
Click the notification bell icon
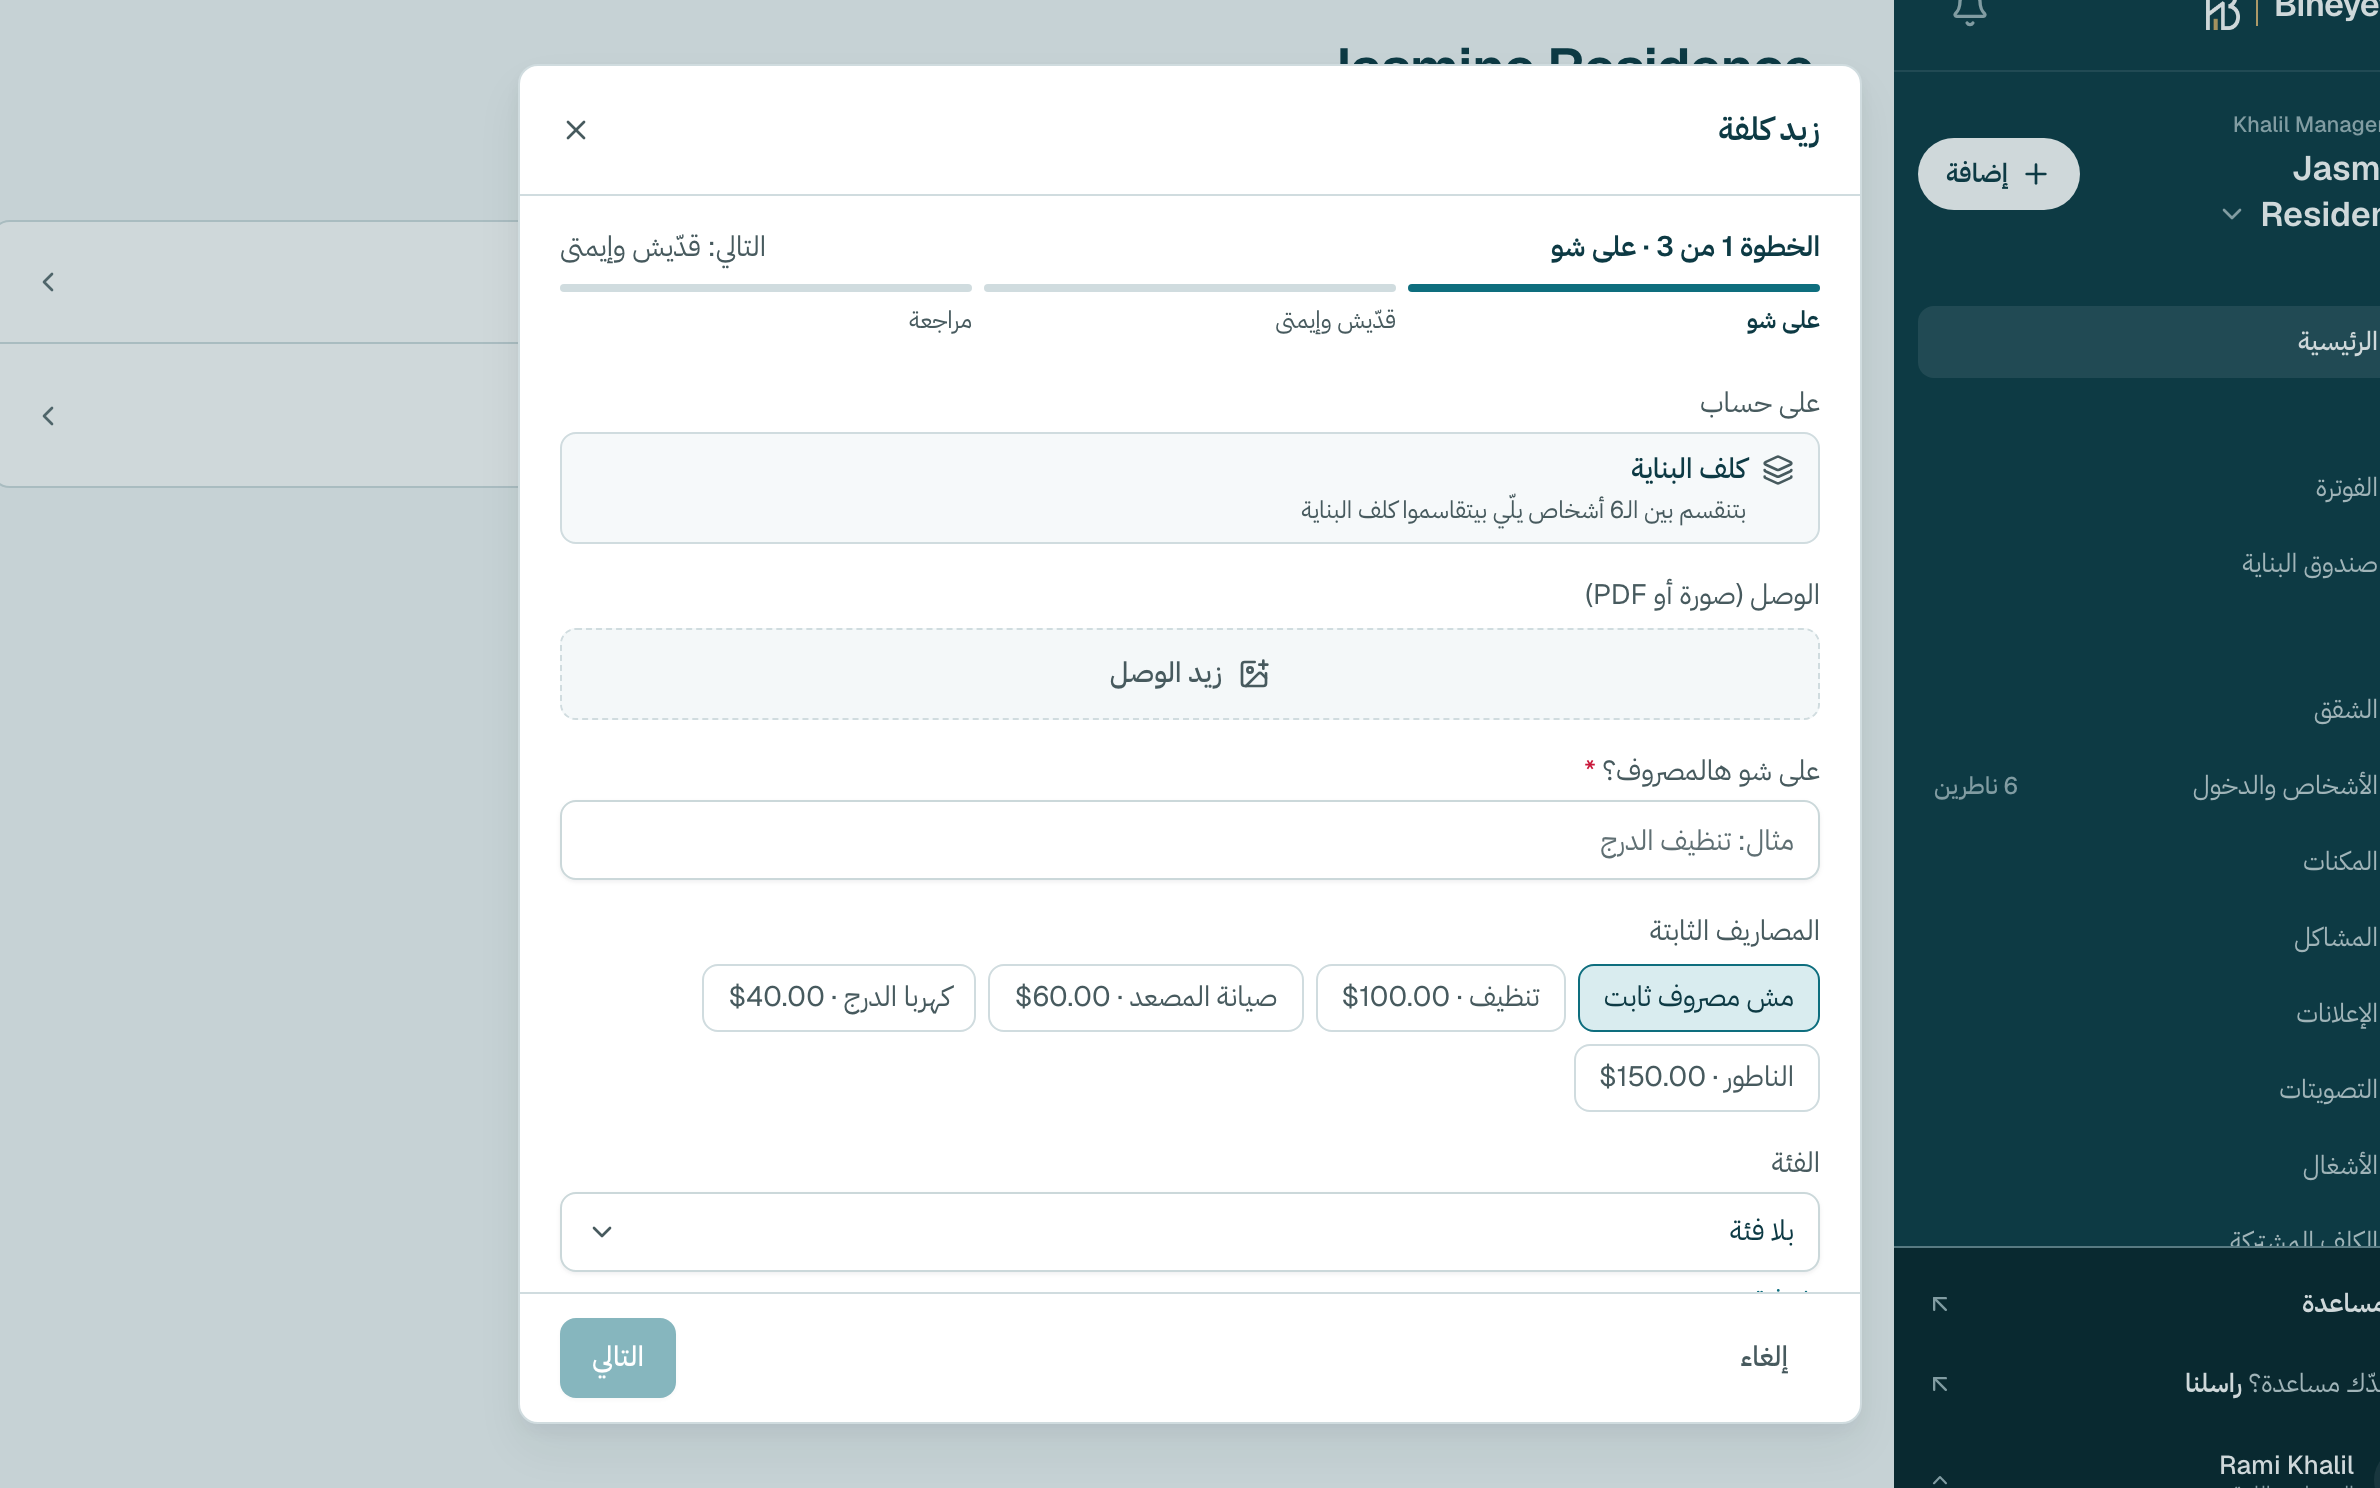(1969, 11)
